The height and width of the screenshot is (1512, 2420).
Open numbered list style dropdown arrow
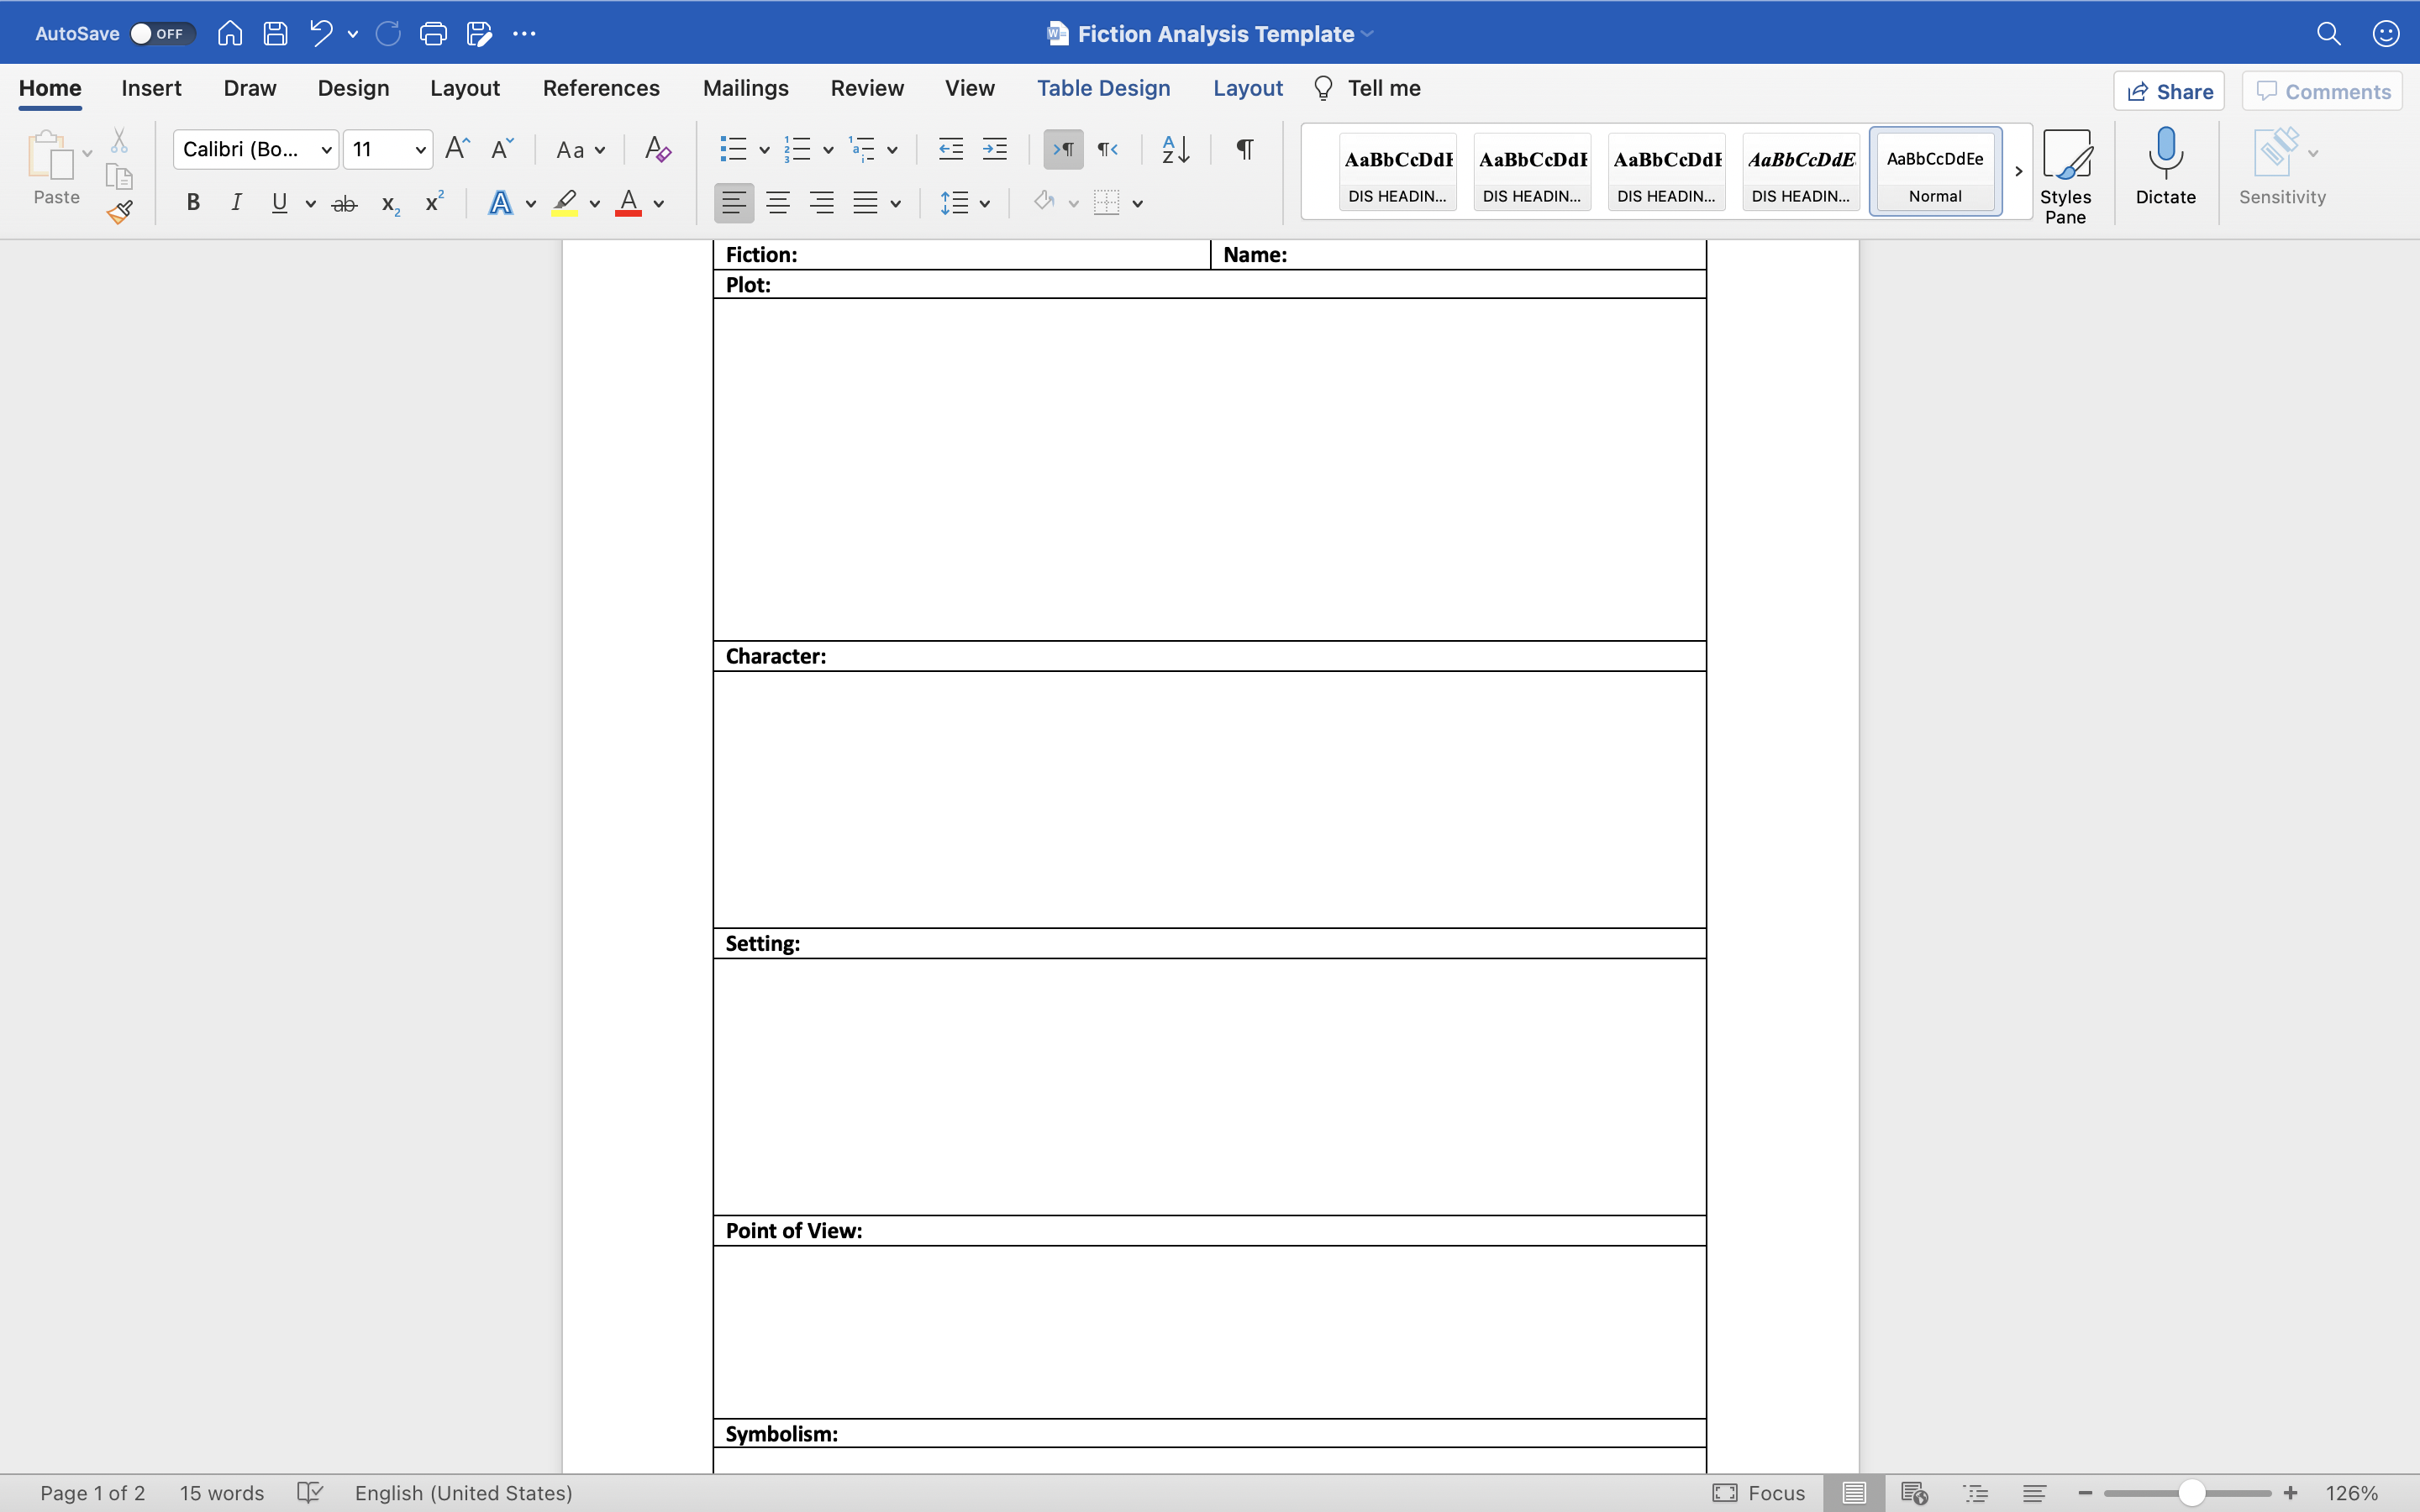tap(828, 150)
